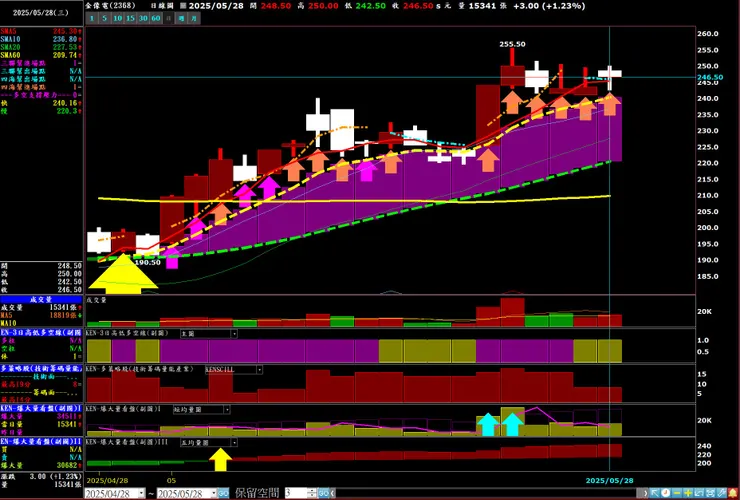Open the 五均量圖 dropdown
Image resolution: width=740 pixels, height=500 pixels.
pyautogui.click(x=234, y=442)
